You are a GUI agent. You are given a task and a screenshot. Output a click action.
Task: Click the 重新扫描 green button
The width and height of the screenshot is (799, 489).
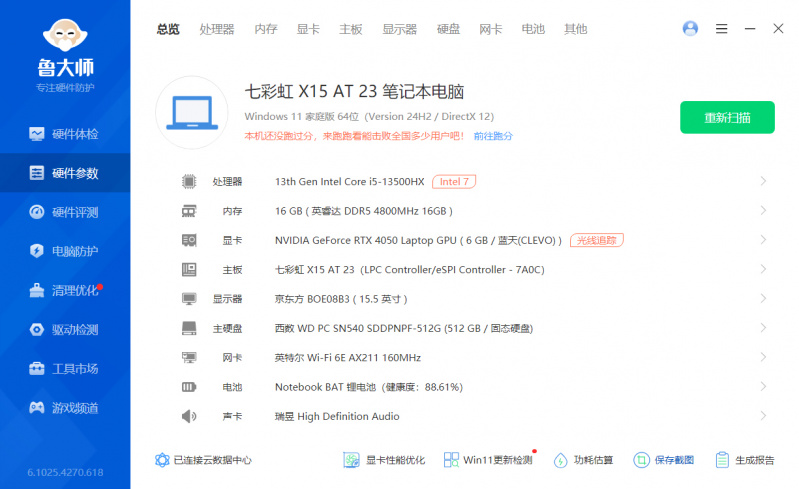(x=727, y=117)
